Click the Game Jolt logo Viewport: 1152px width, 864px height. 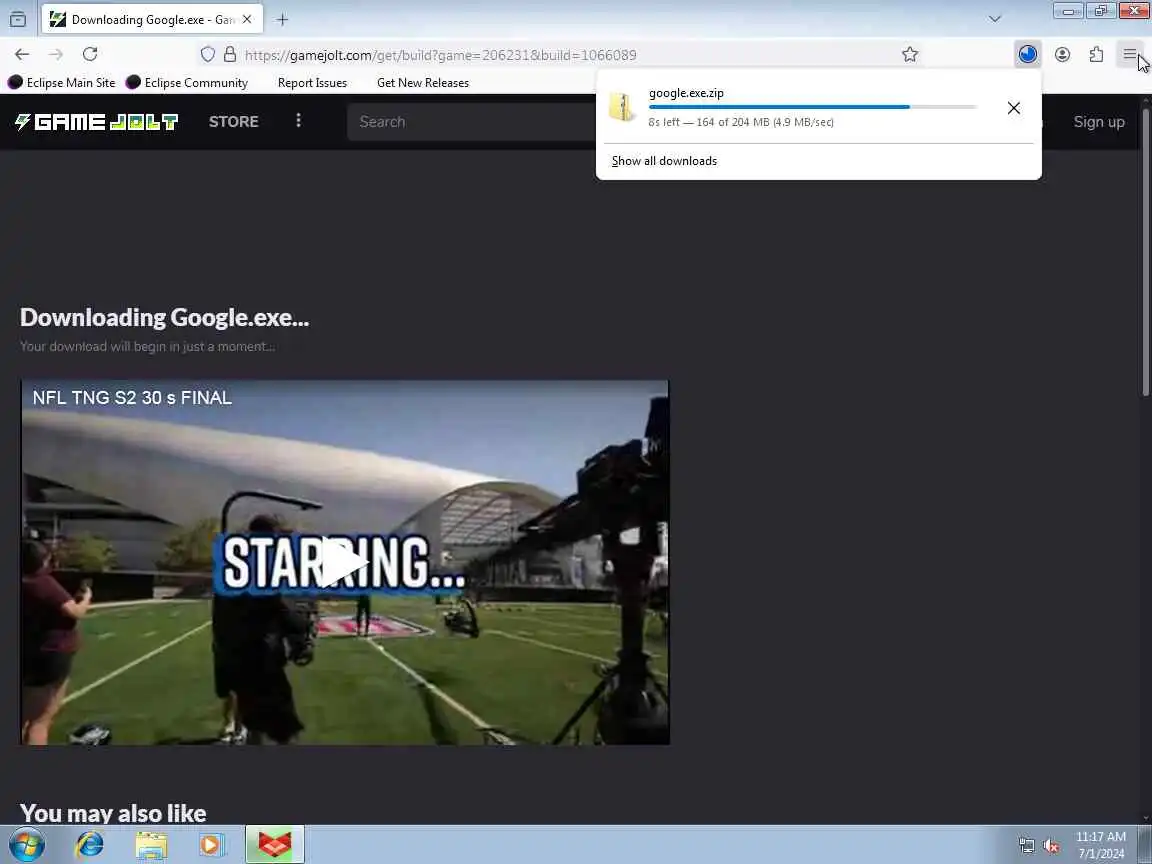[x=96, y=122]
